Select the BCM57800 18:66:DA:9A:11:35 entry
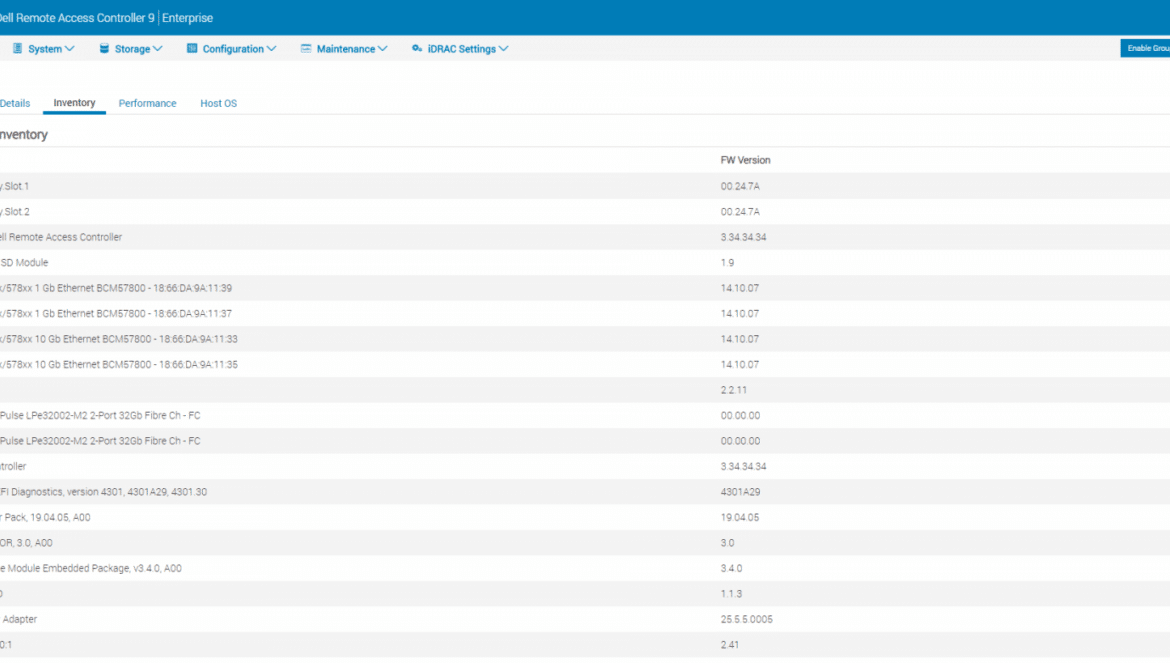The width and height of the screenshot is (1170, 663). [x=119, y=365]
